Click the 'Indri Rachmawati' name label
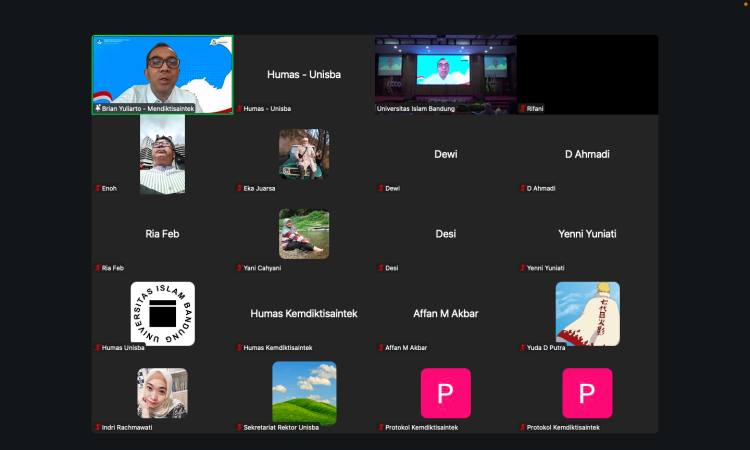The image size is (750, 450). coord(127,428)
